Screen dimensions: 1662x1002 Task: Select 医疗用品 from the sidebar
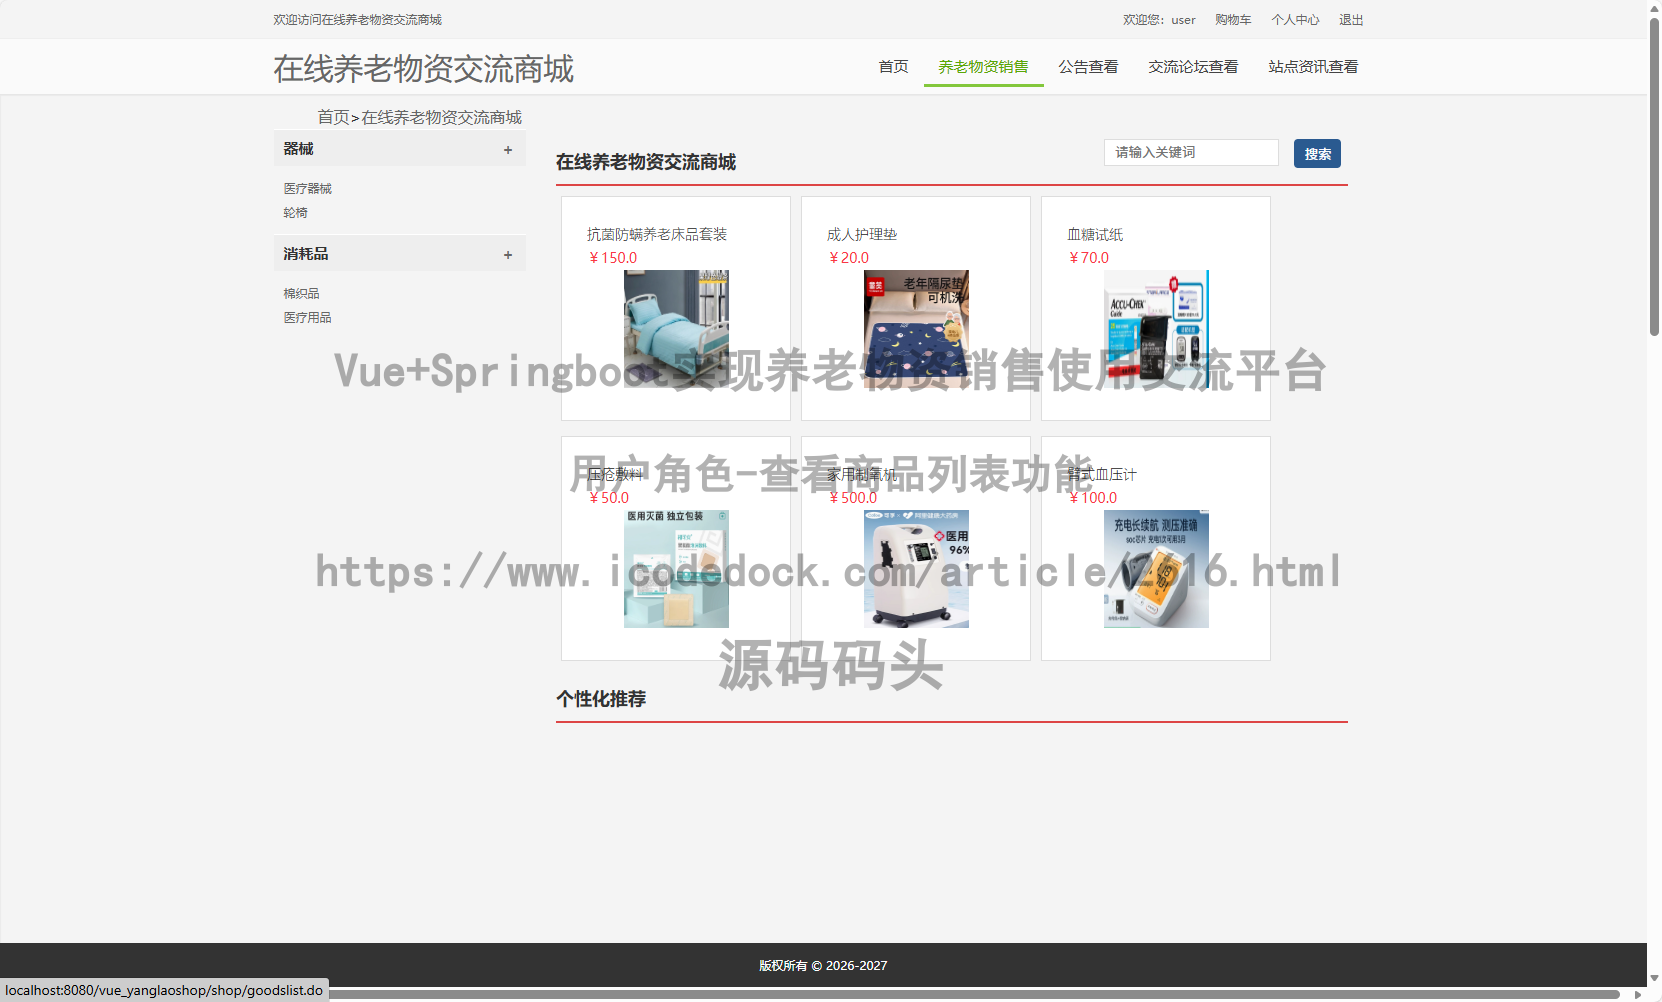[x=307, y=317]
